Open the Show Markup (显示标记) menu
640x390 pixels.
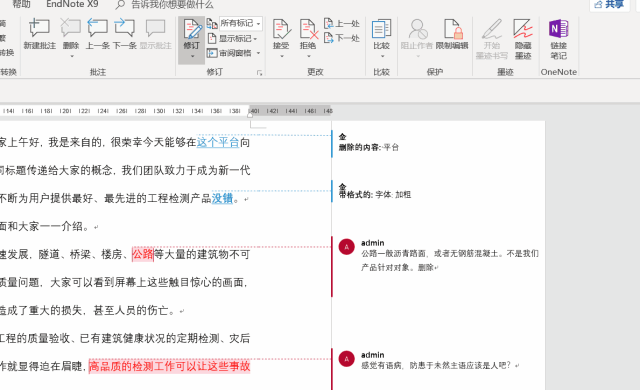click(233, 39)
